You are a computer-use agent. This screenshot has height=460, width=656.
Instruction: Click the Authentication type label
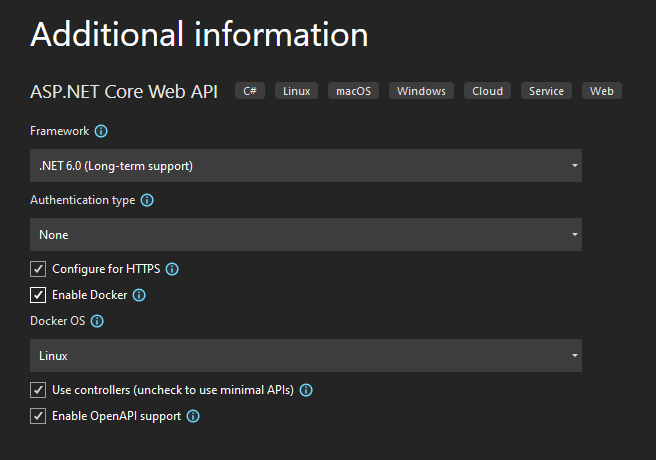point(82,200)
